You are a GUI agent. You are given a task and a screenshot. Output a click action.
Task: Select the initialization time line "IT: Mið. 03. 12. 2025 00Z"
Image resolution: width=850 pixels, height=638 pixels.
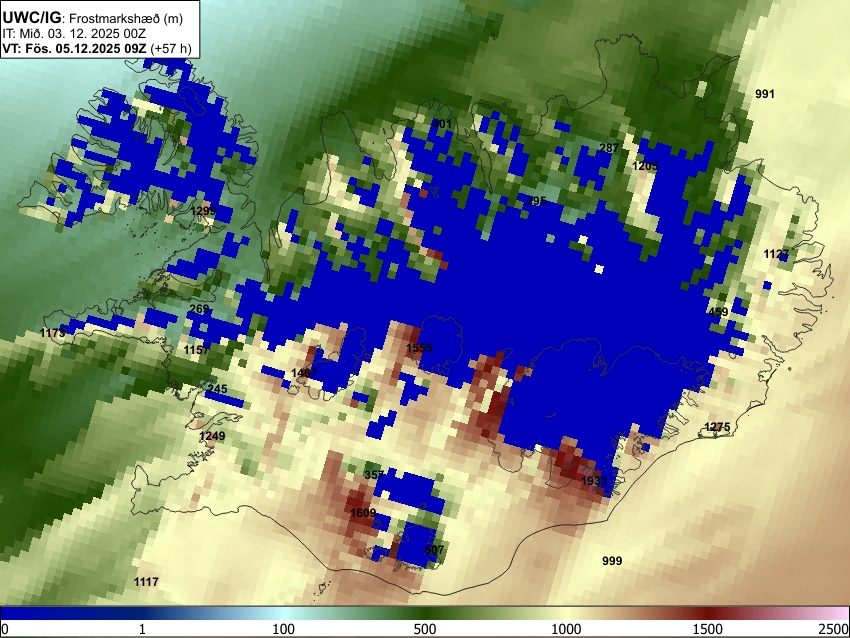click(74, 34)
